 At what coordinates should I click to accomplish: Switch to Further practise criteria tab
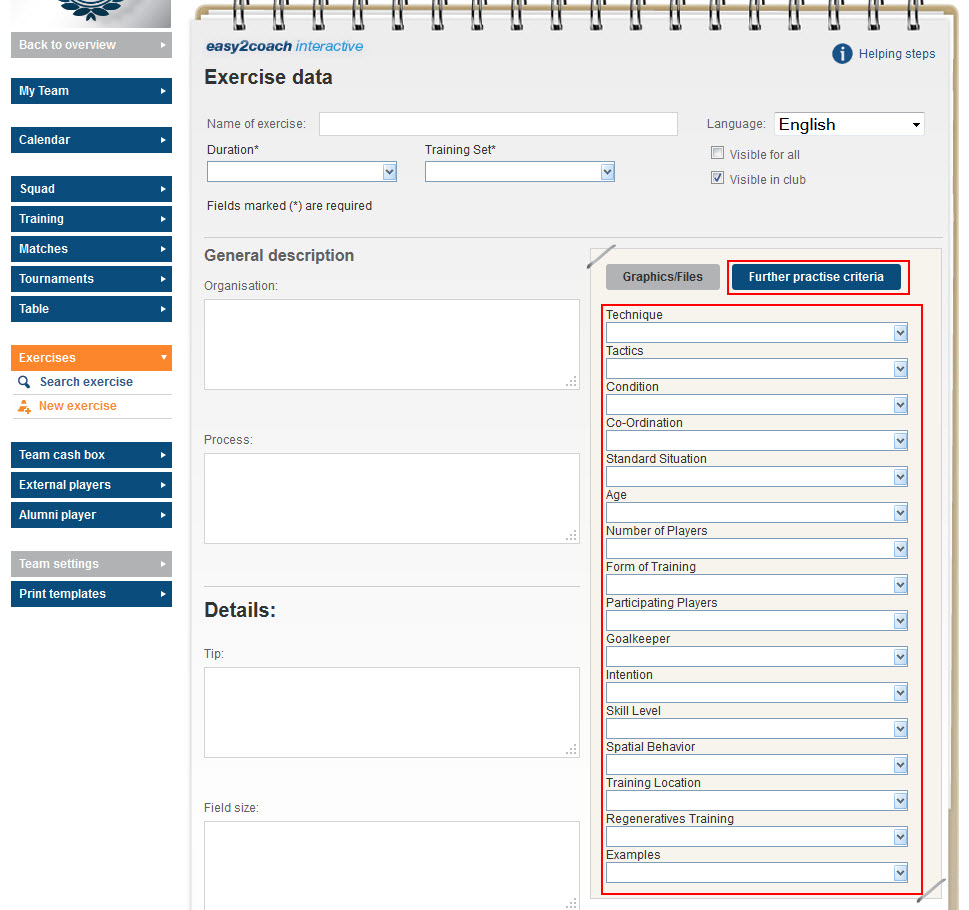(816, 277)
